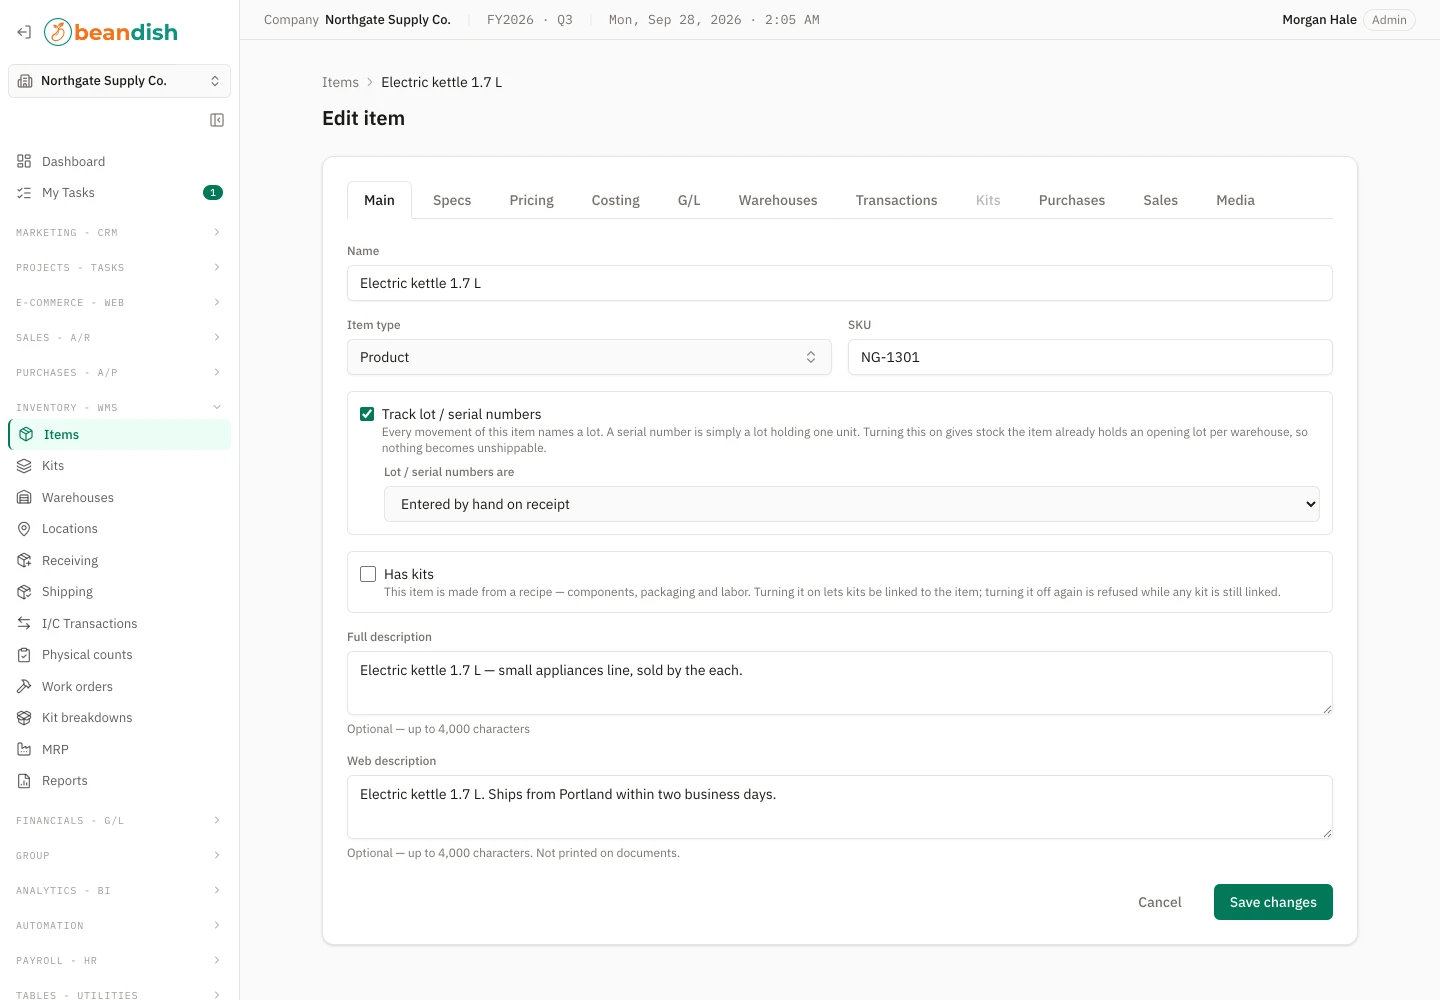The height and width of the screenshot is (1000, 1440).
Task: Open Lot / serial numbers entry dropdown
Action: tap(851, 504)
